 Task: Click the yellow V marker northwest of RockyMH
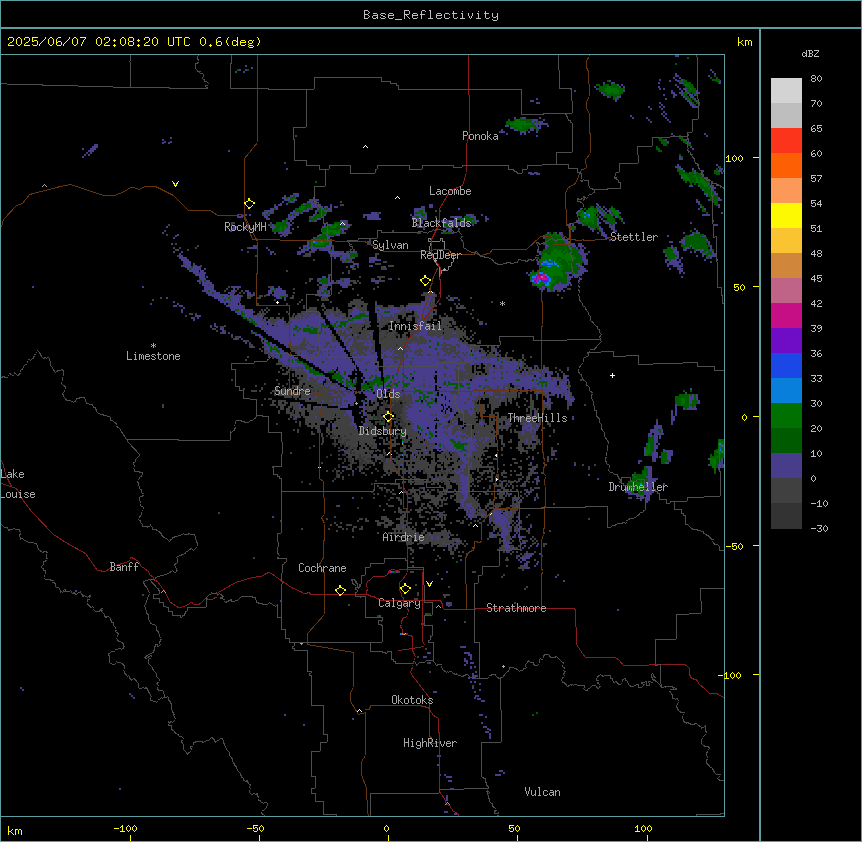pyautogui.click(x=175, y=184)
